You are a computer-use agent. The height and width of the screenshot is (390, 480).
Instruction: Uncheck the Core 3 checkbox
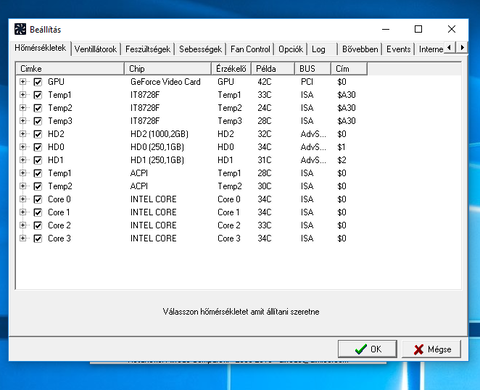(38, 239)
